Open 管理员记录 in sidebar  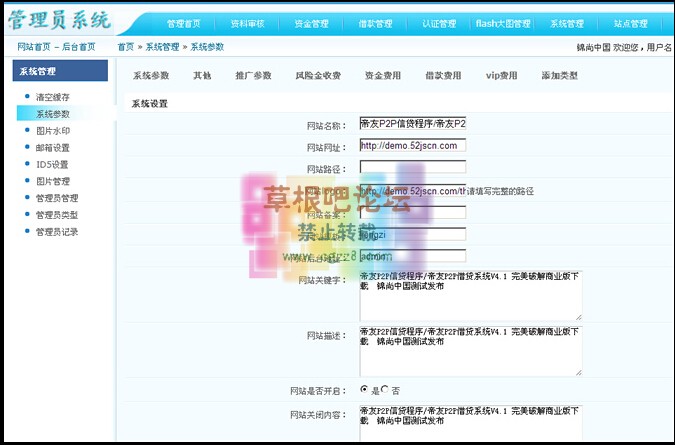click(x=56, y=232)
